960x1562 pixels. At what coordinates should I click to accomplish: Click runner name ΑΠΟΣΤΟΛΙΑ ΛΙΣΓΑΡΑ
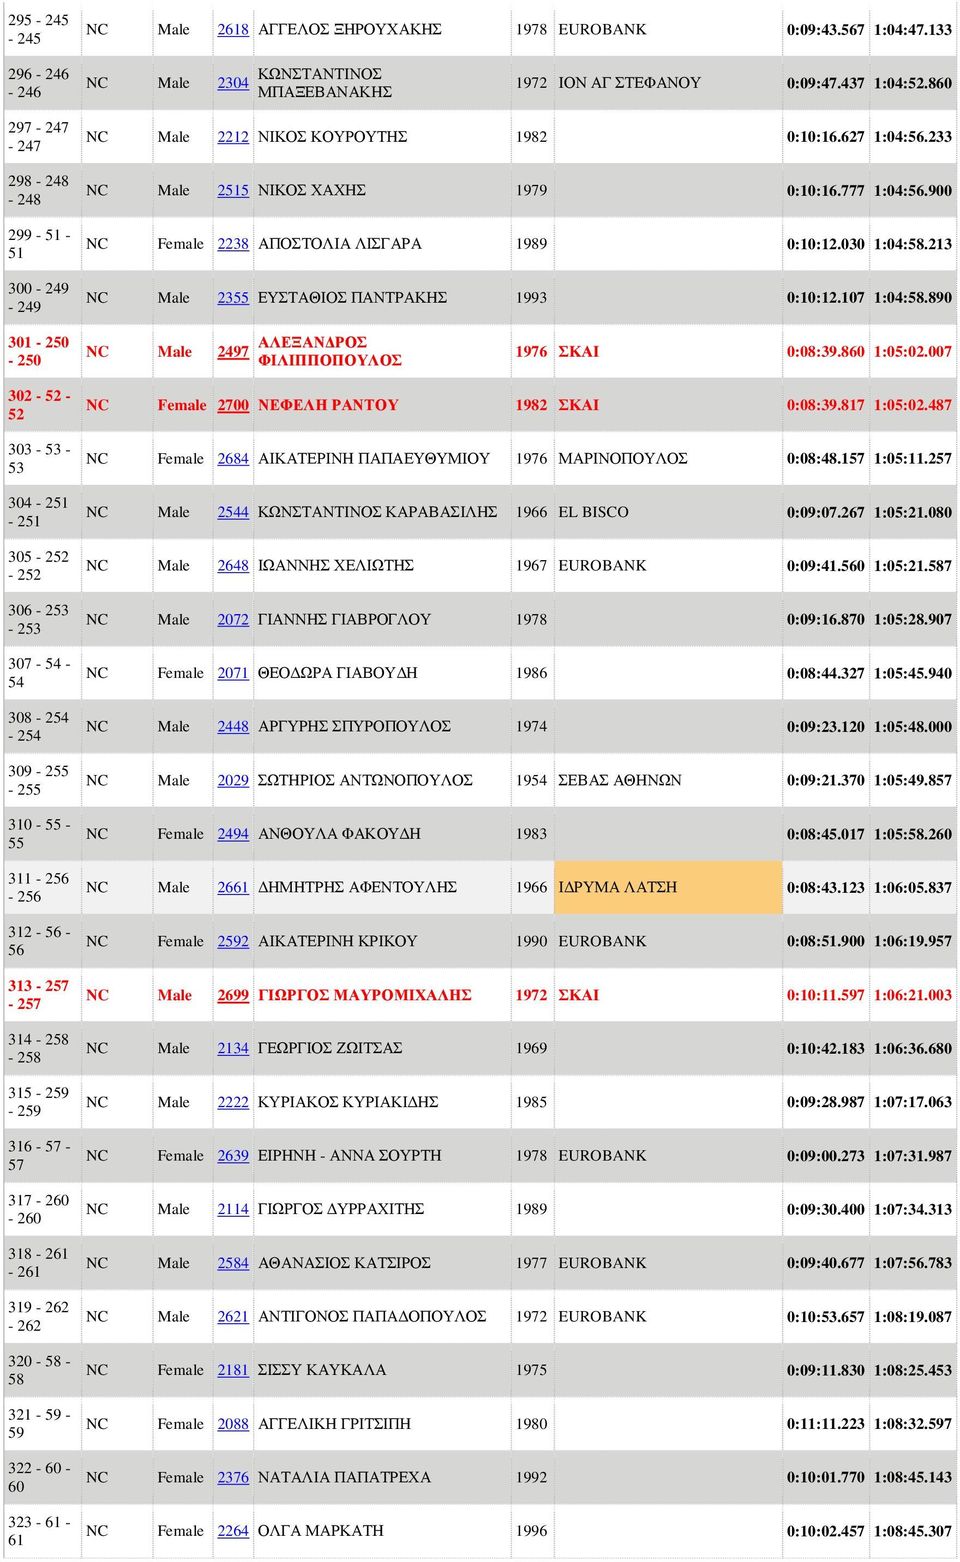click(340, 244)
